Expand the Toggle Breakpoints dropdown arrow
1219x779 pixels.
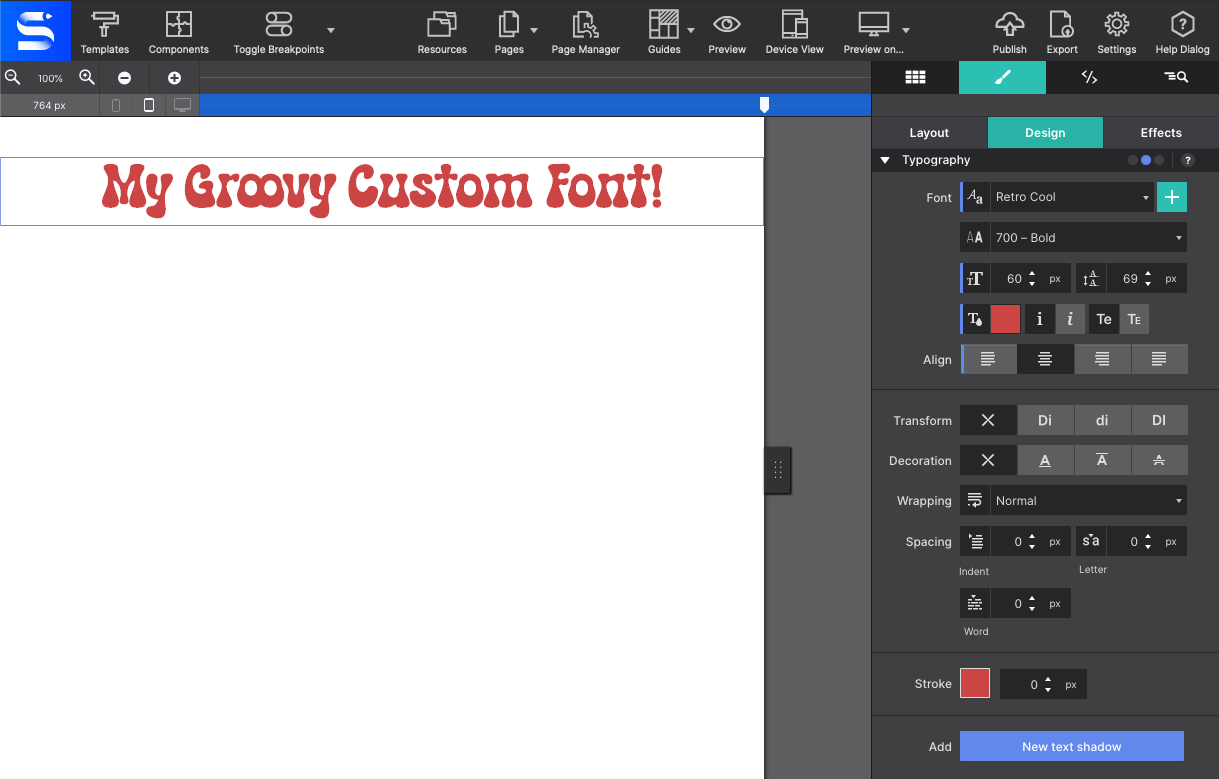[x=331, y=31]
